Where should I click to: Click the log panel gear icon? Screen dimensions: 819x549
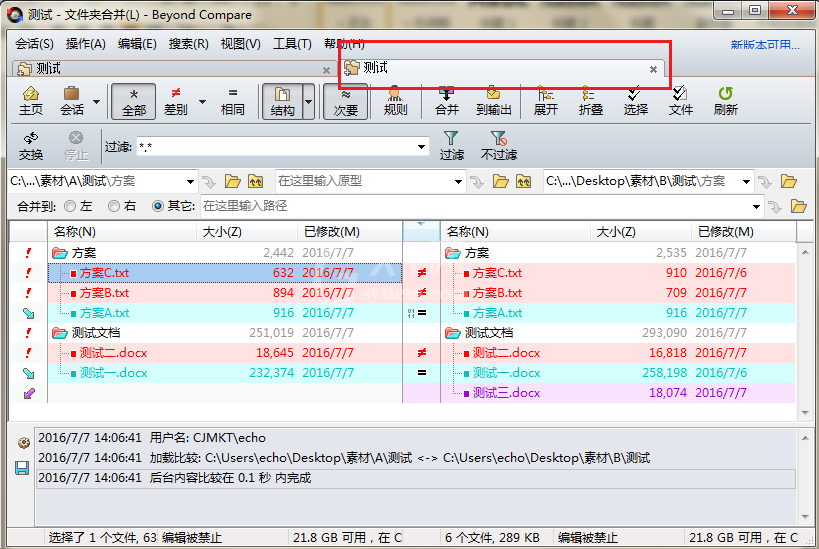(x=24, y=443)
